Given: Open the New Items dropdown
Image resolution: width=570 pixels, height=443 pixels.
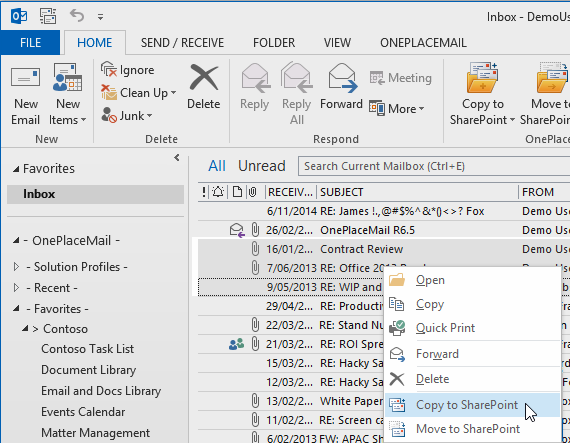Looking at the screenshot, I should point(68,94).
